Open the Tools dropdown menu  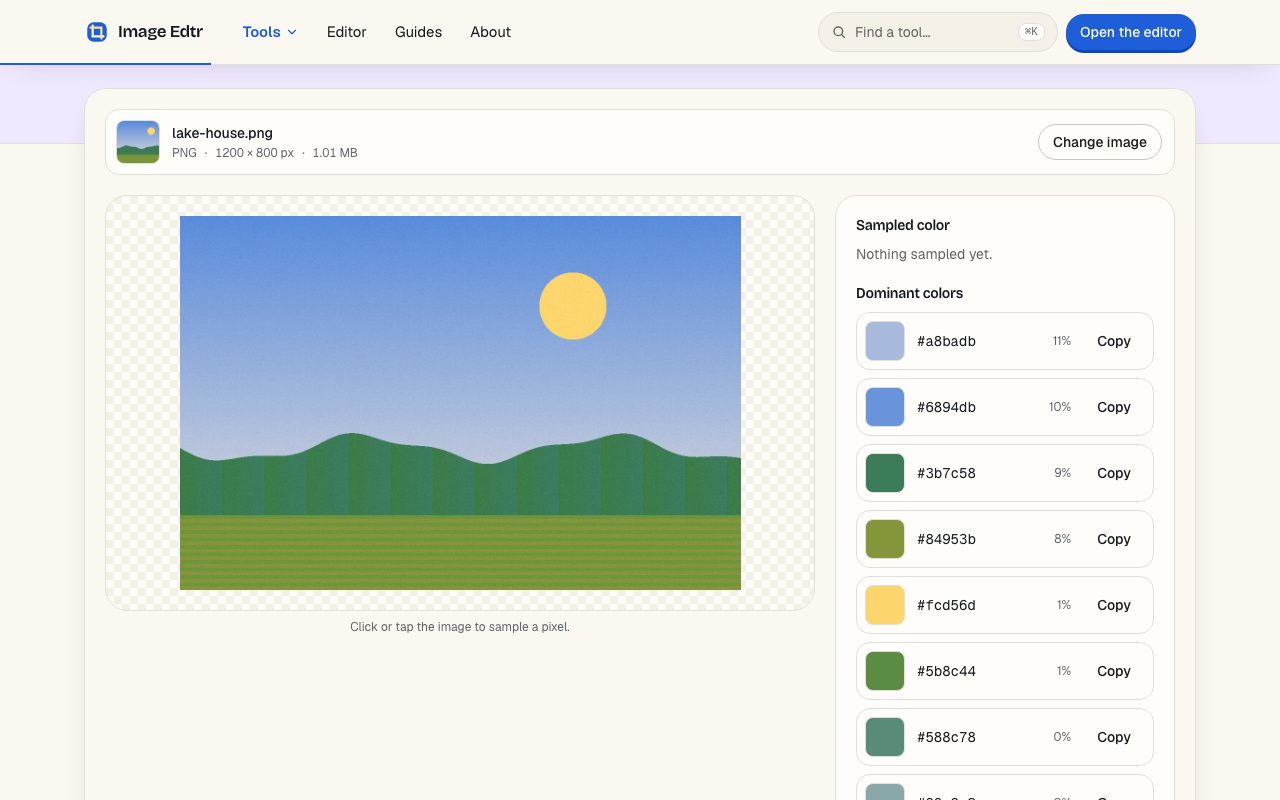tap(270, 32)
